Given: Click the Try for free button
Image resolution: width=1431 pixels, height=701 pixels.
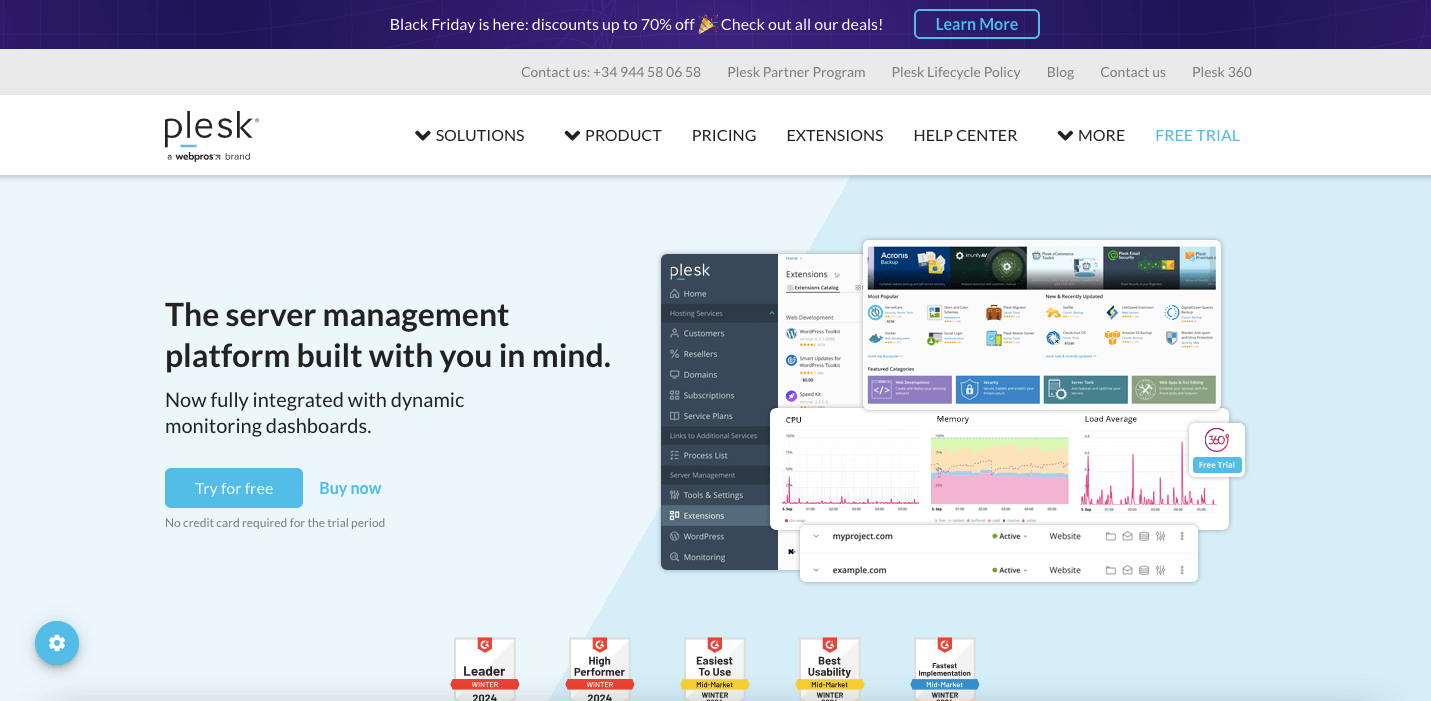Looking at the screenshot, I should [x=234, y=488].
